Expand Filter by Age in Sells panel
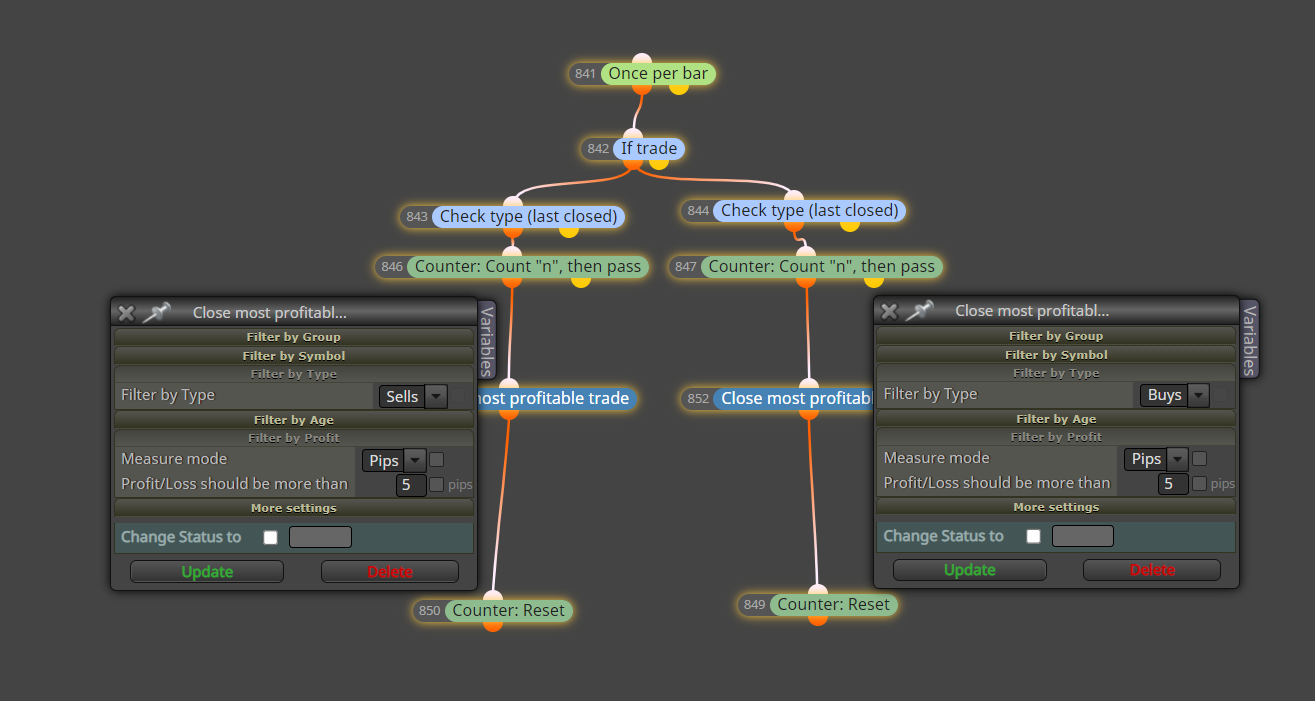This screenshot has height=701, width=1315. pyautogui.click(x=294, y=420)
